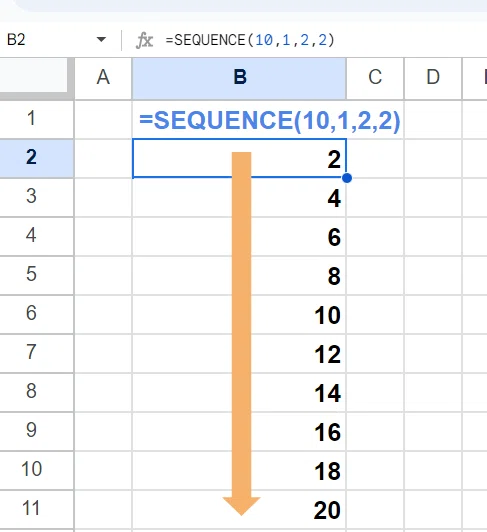Click empty cell D2
The height and width of the screenshot is (532, 487).
(x=433, y=158)
